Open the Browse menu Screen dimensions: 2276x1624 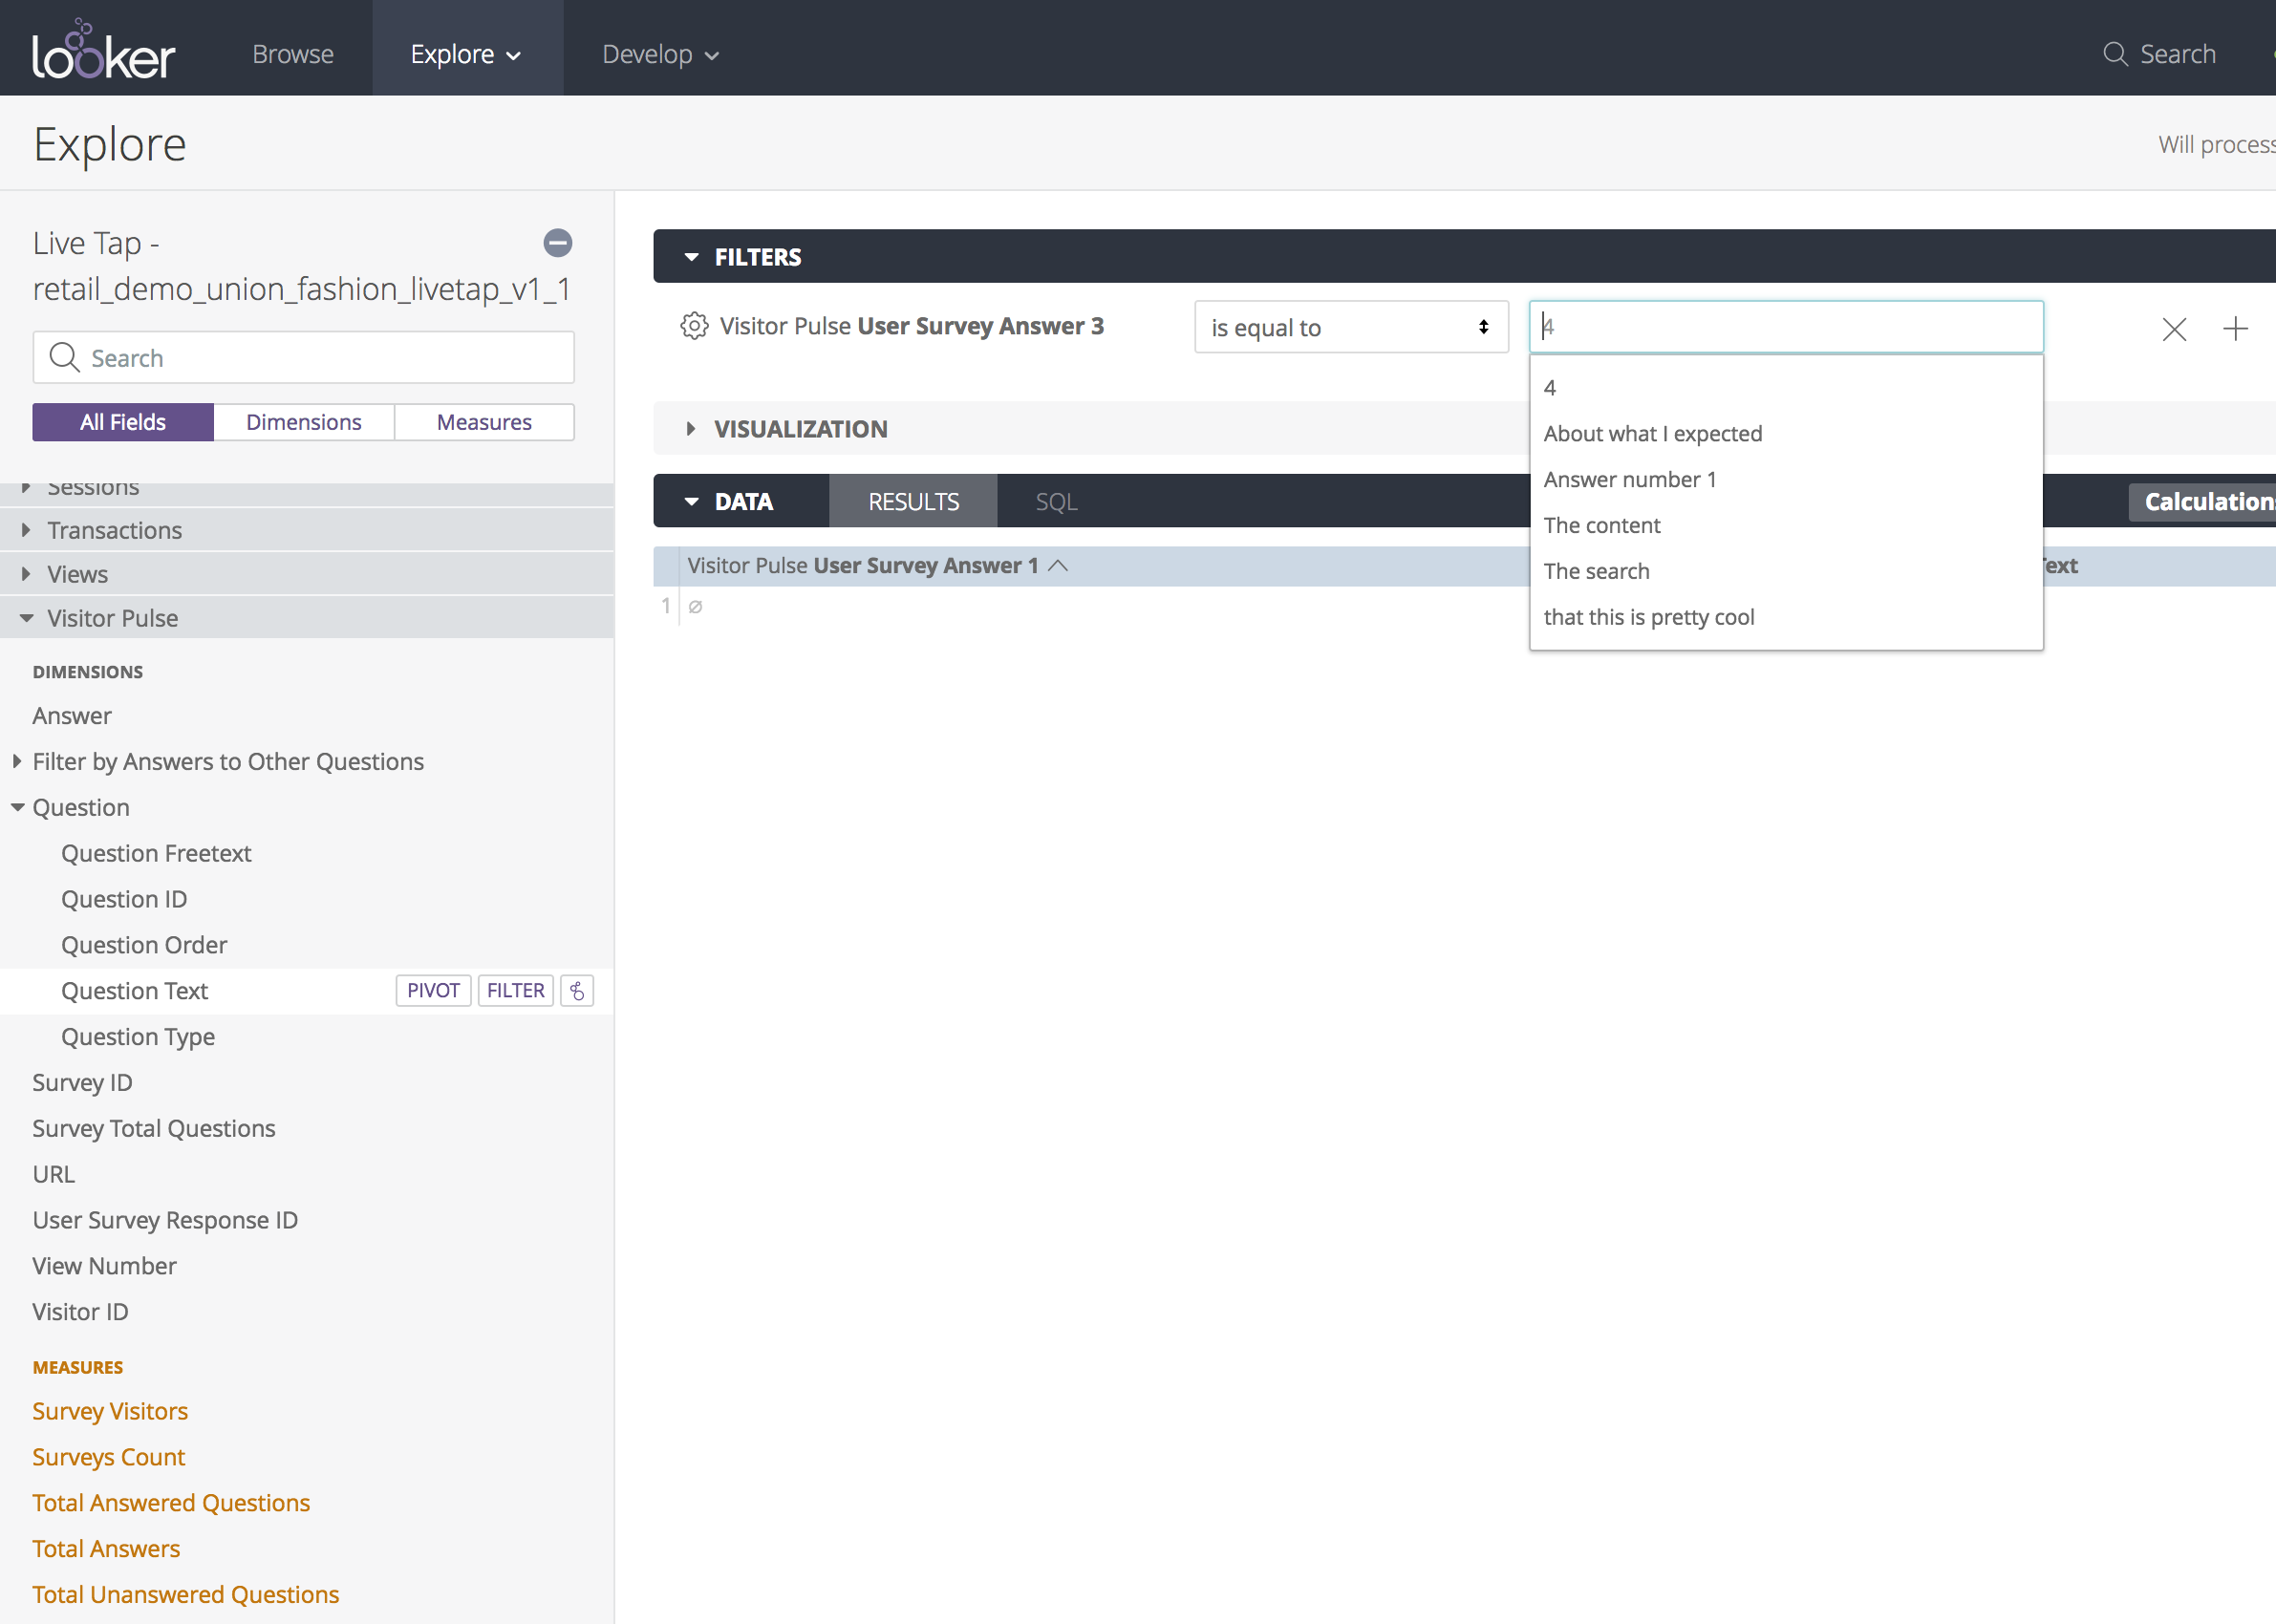pos(293,54)
